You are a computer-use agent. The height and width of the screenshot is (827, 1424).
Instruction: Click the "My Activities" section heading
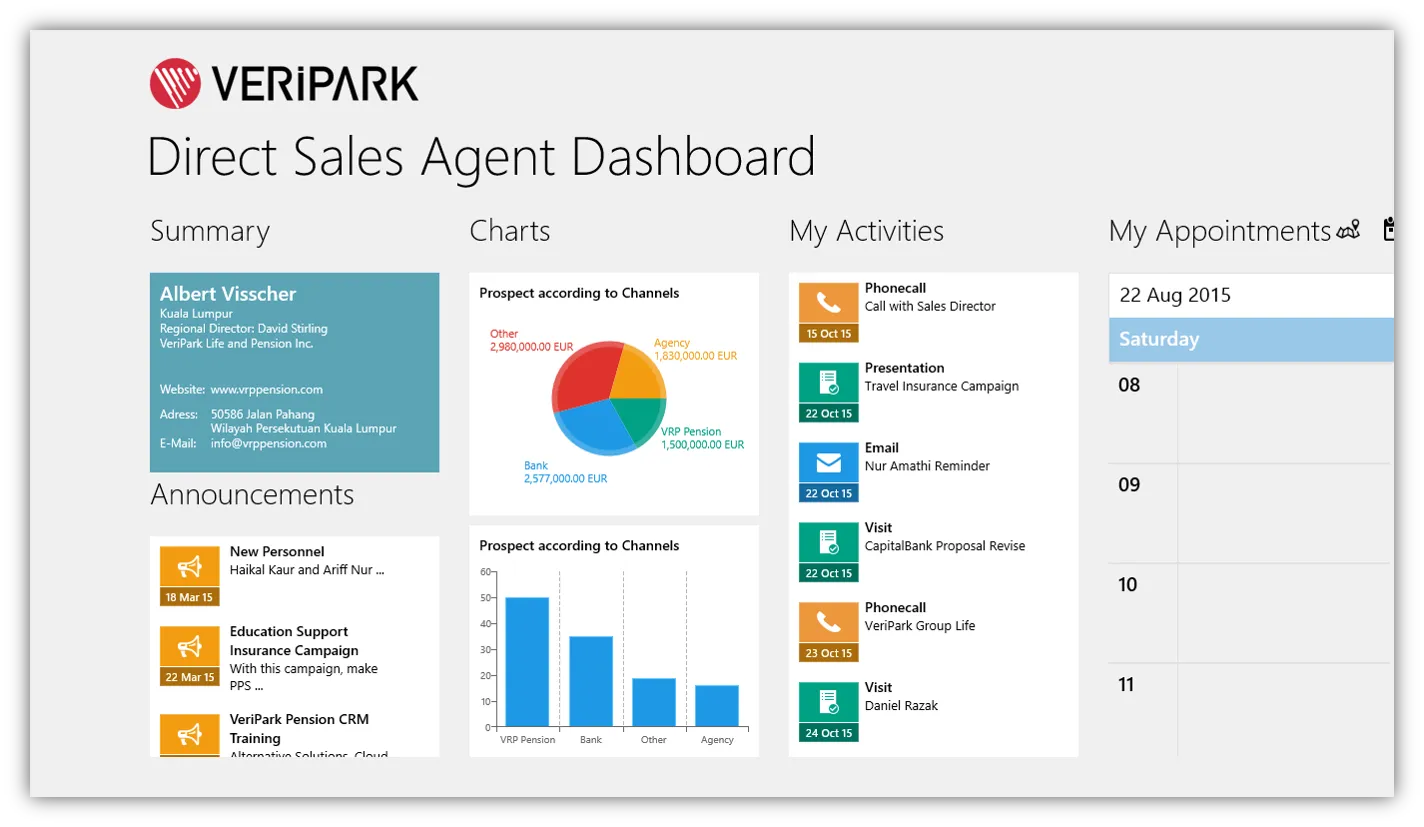[x=866, y=232]
